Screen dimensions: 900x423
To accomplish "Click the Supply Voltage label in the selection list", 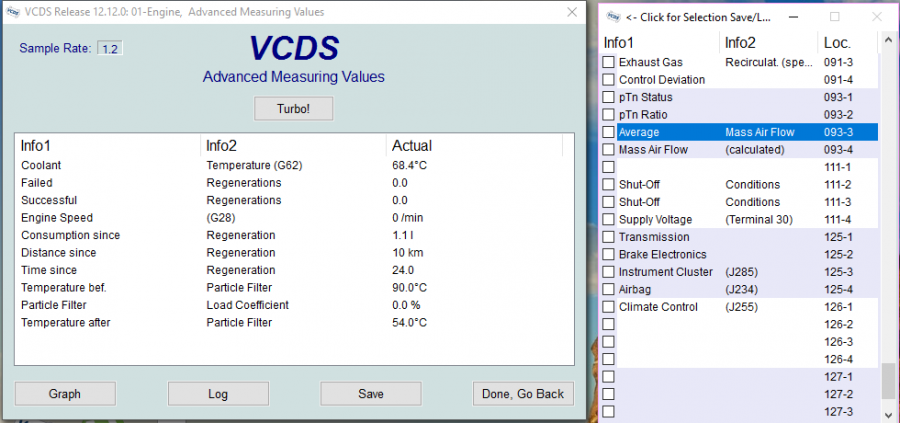I will [655, 219].
